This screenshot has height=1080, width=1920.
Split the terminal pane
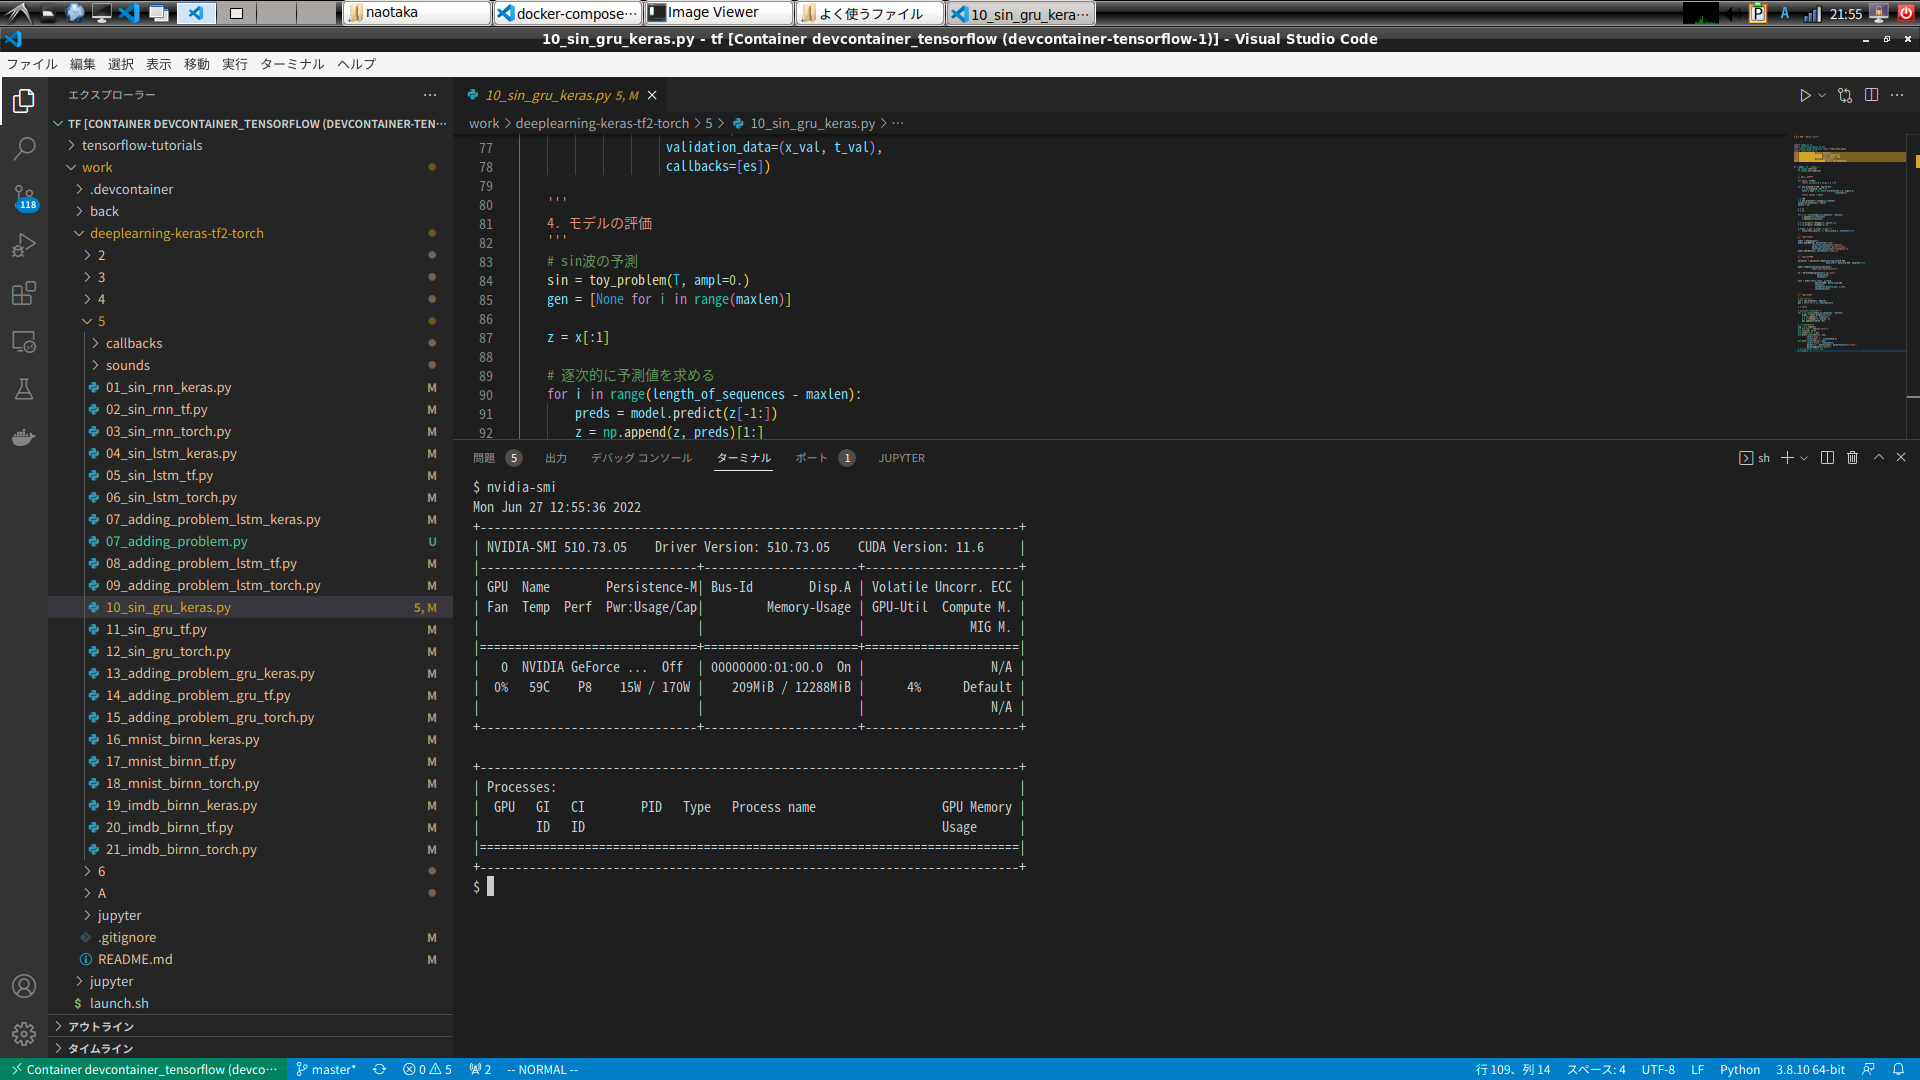(1827, 458)
